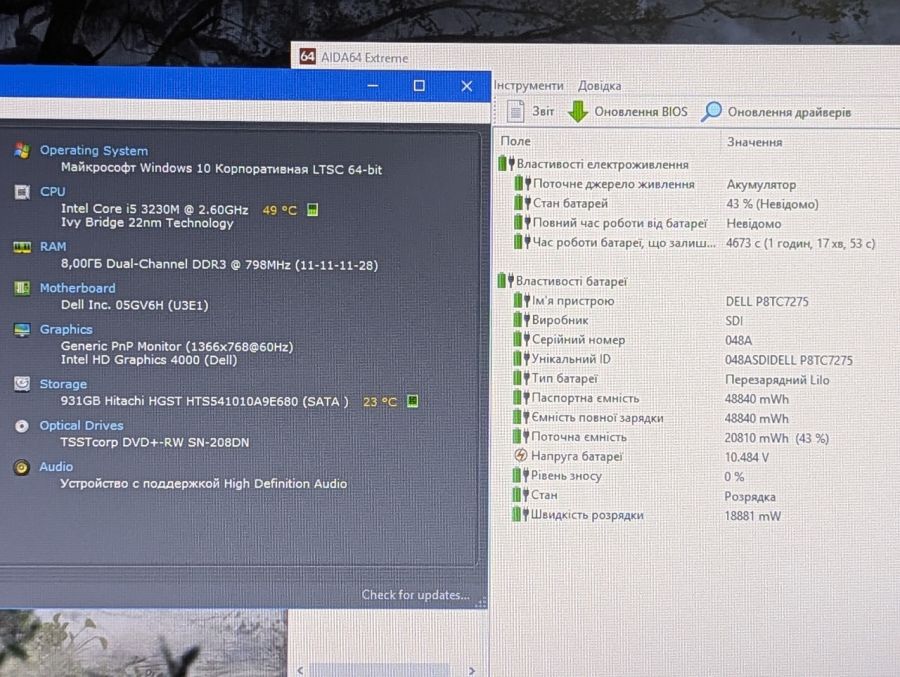
Task: Click the storage temperature 23 °C indicator icon
Action: coord(412,401)
